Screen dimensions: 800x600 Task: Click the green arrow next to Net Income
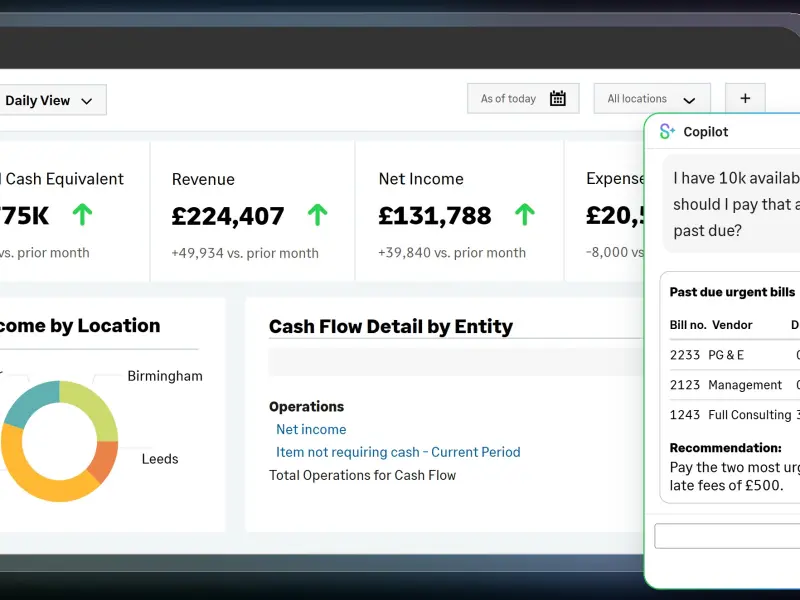[524, 214]
